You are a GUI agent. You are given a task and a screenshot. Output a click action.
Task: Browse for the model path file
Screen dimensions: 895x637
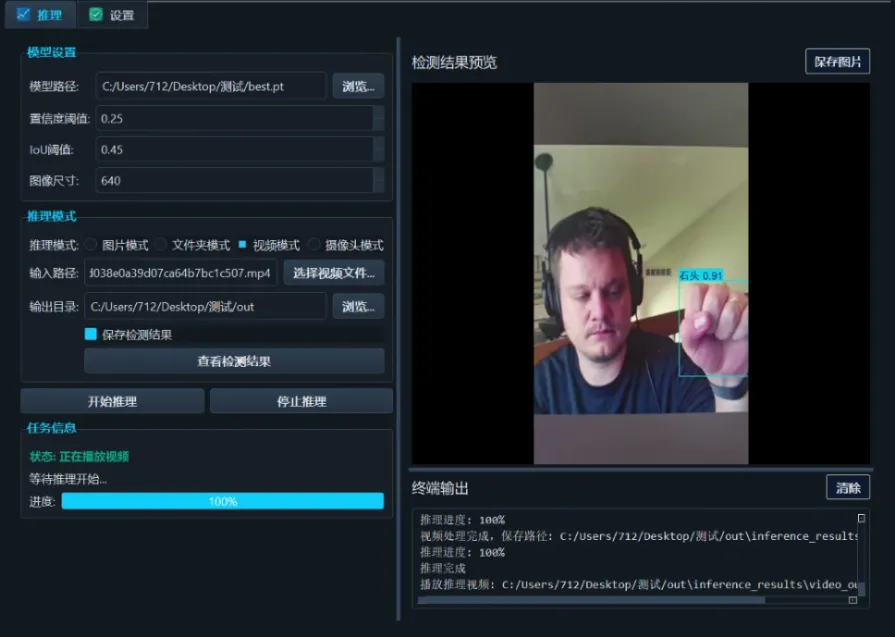click(x=358, y=86)
